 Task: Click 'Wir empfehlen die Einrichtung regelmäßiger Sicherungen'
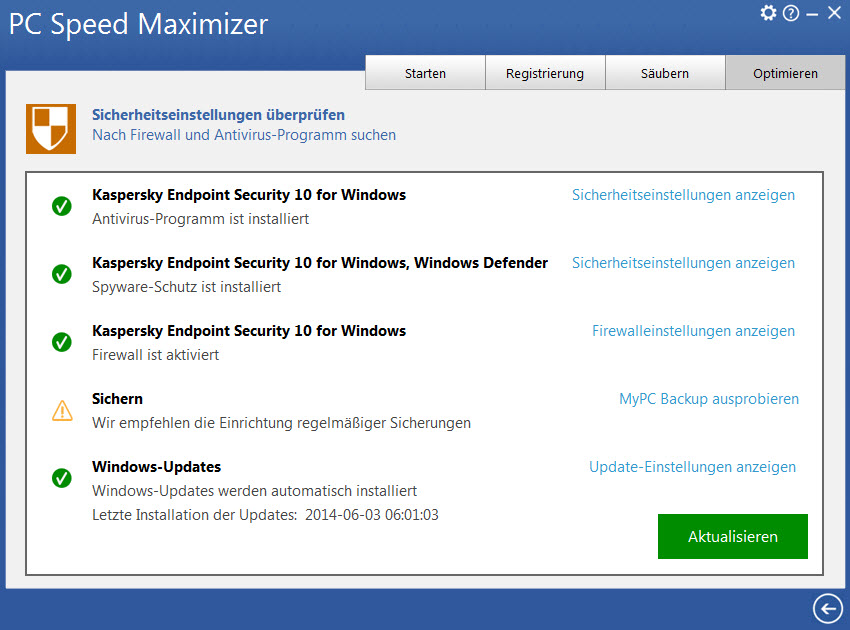(x=281, y=423)
